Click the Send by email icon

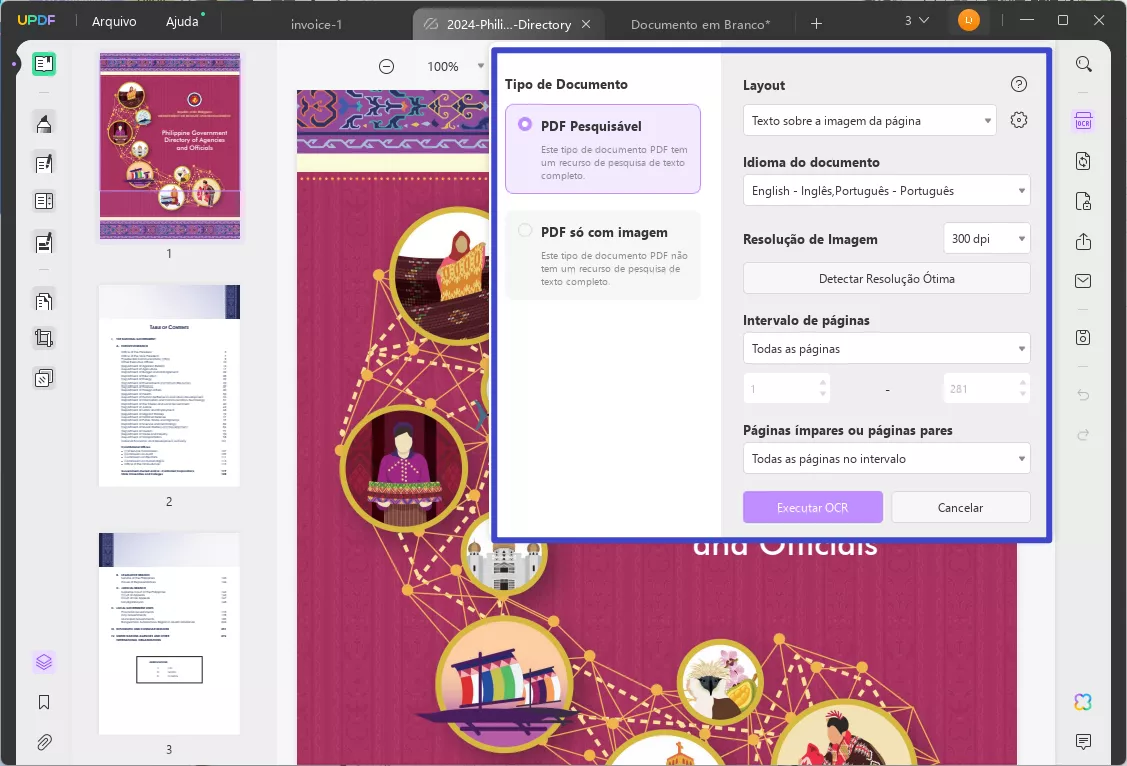1083,281
